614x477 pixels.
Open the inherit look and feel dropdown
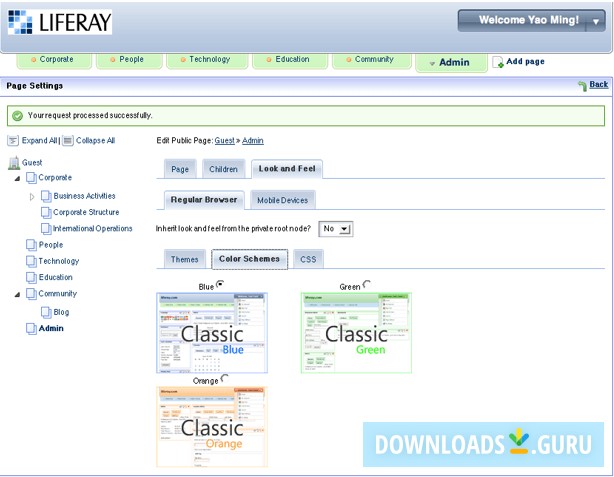coord(336,229)
